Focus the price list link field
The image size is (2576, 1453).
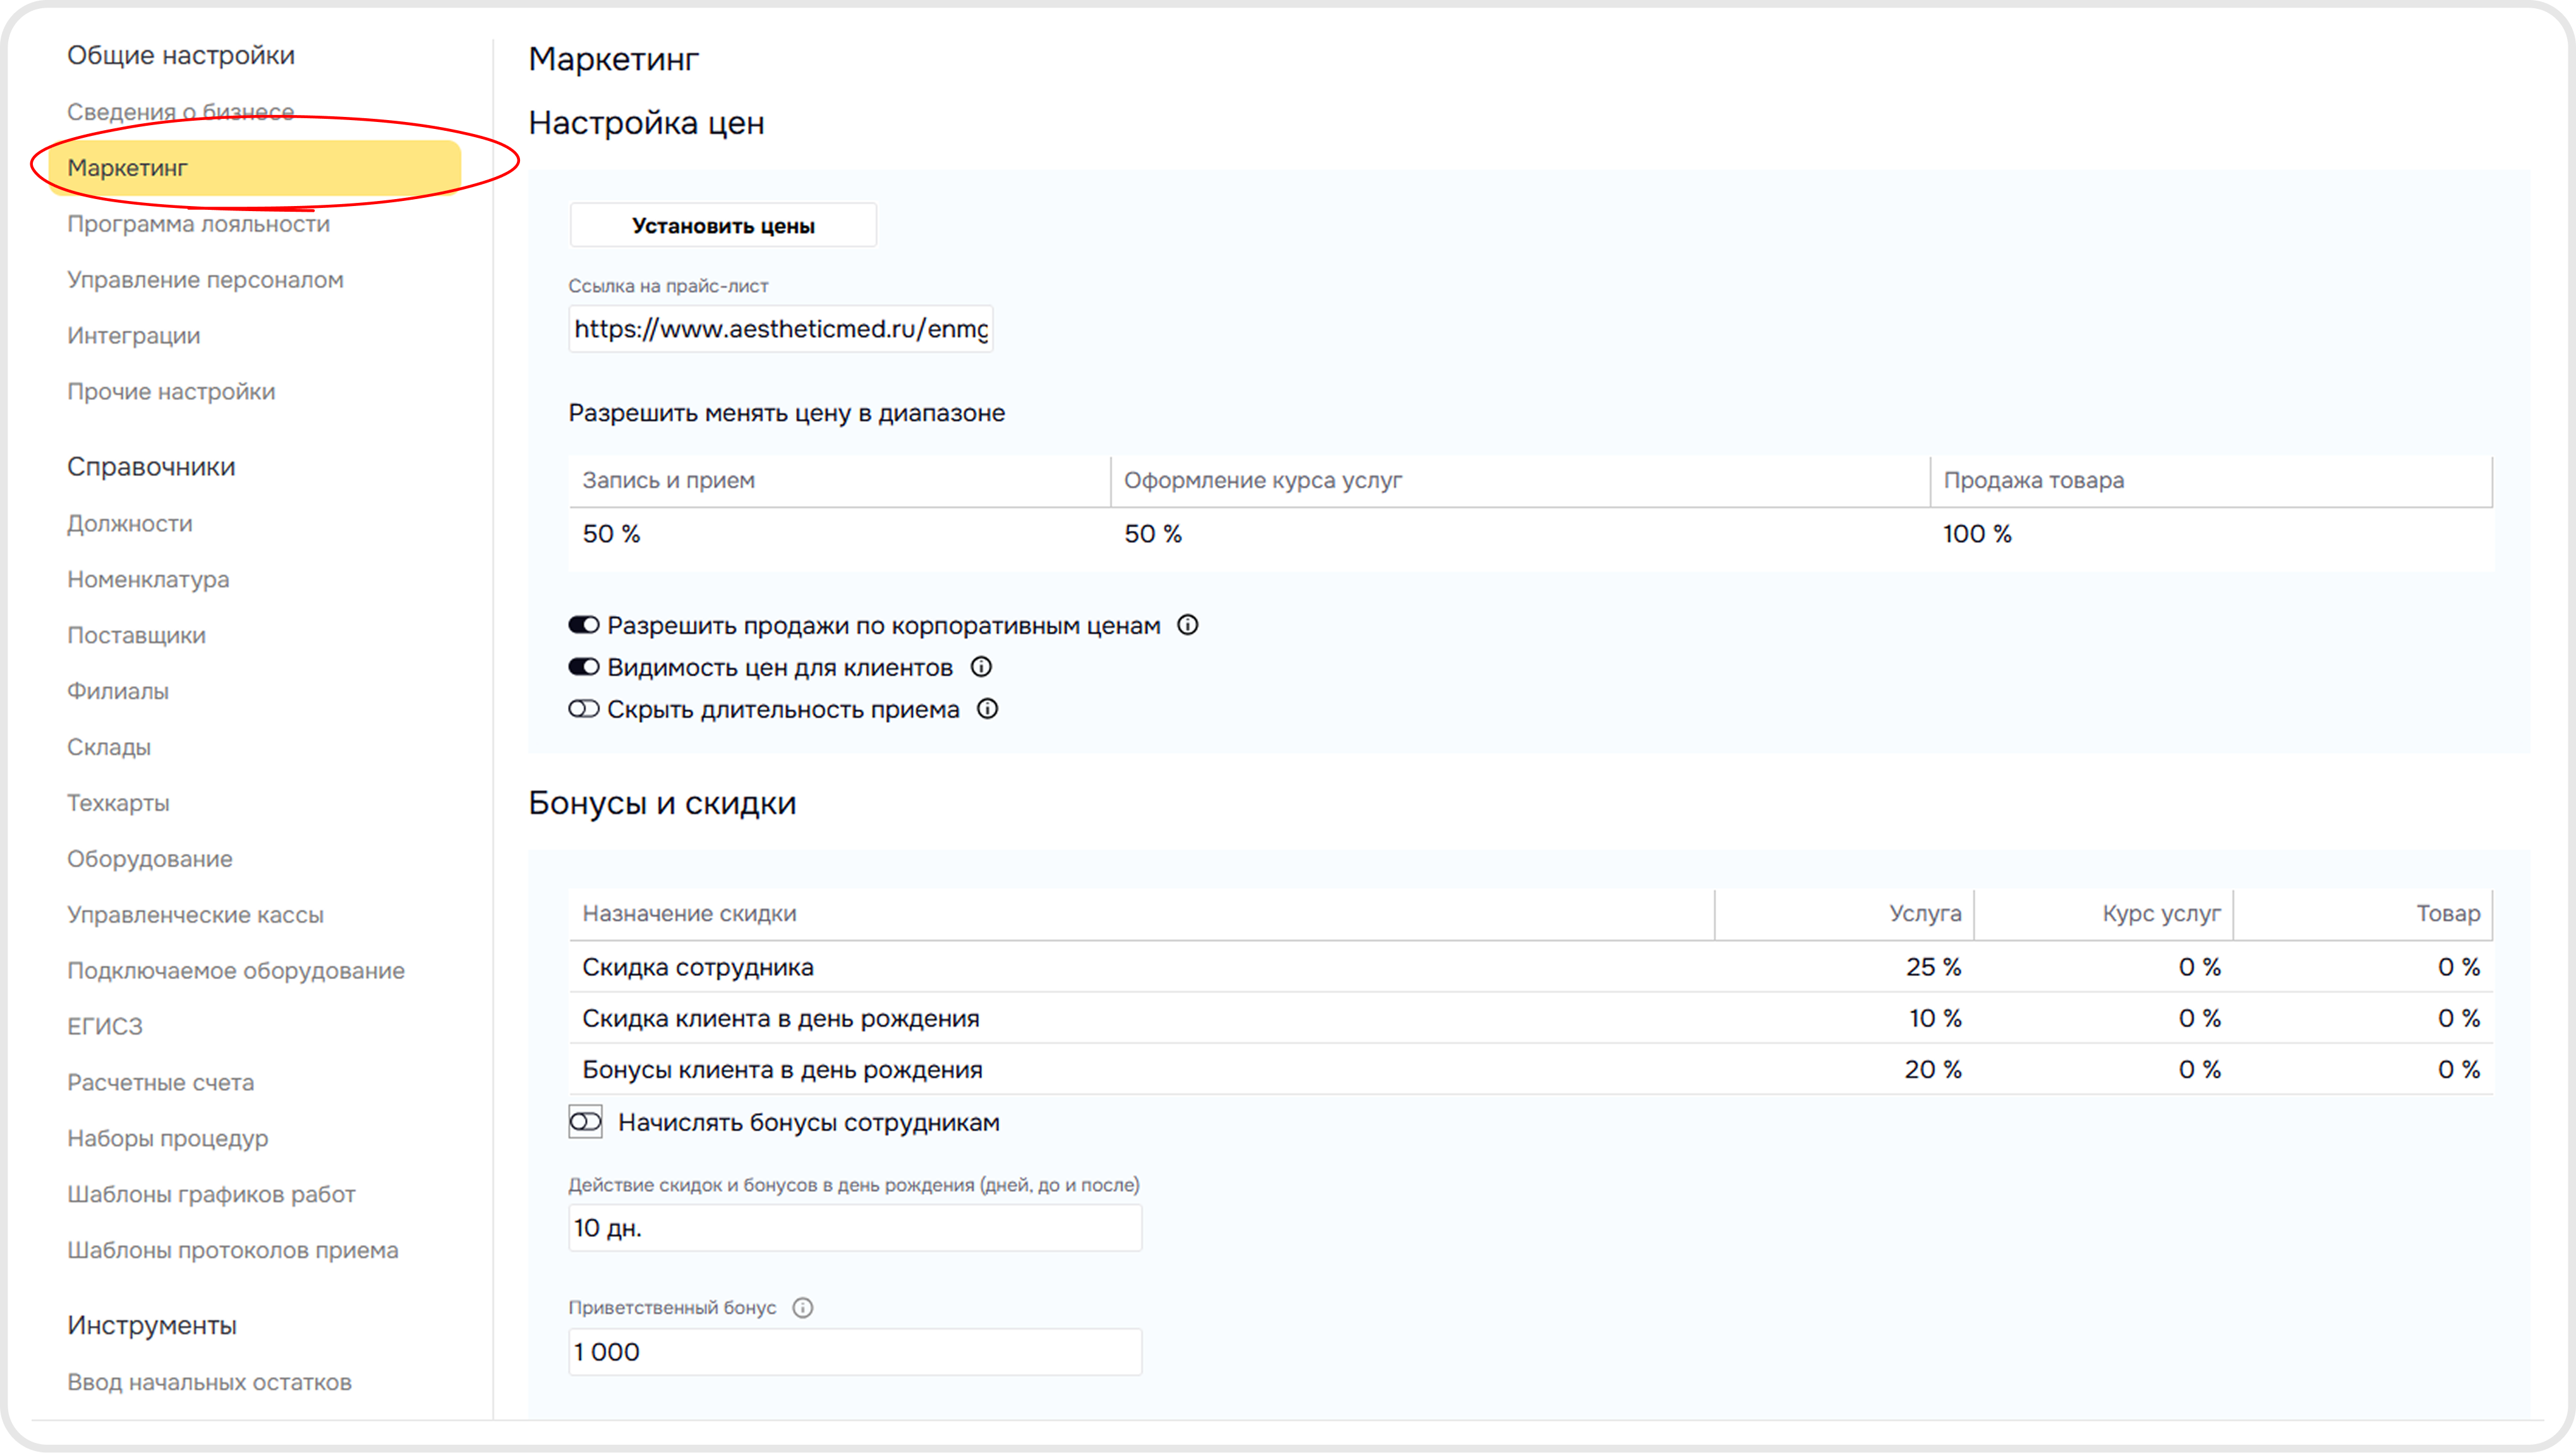pyautogui.click(x=781, y=329)
